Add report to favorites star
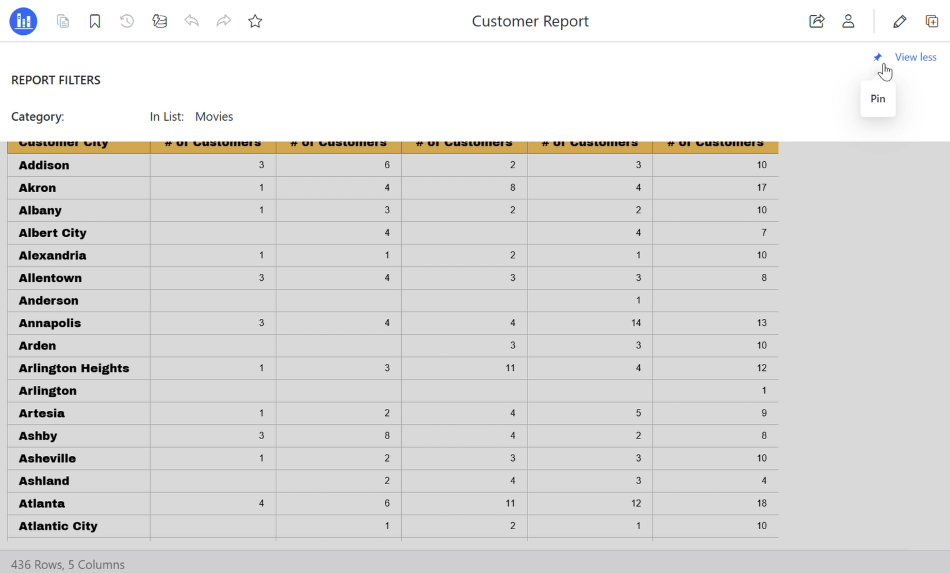This screenshot has height=573, width=950. click(255, 21)
